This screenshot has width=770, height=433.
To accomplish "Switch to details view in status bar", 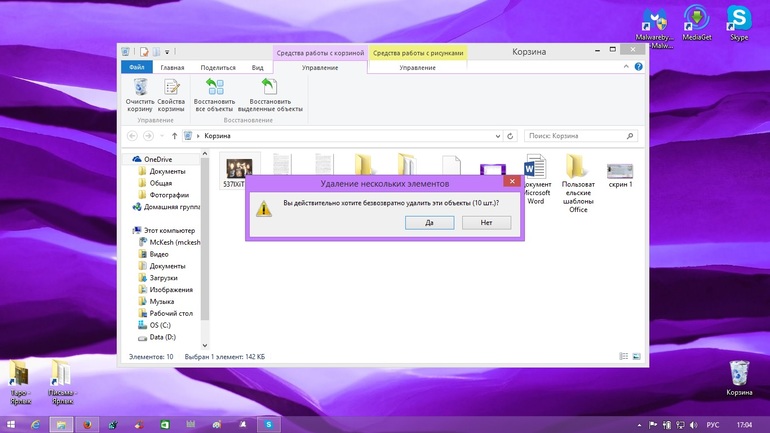I will point(624,356).
